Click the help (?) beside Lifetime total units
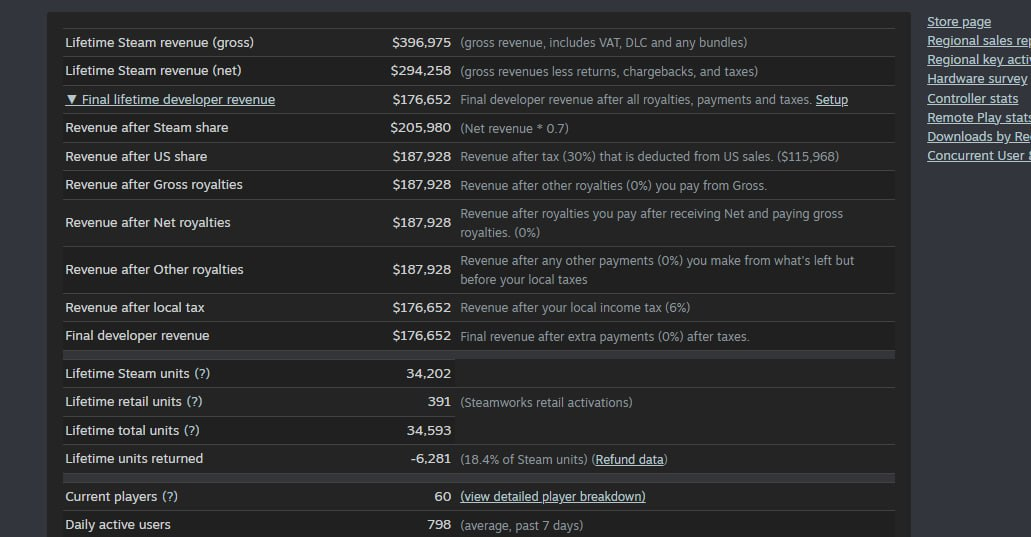 [191, 431]
